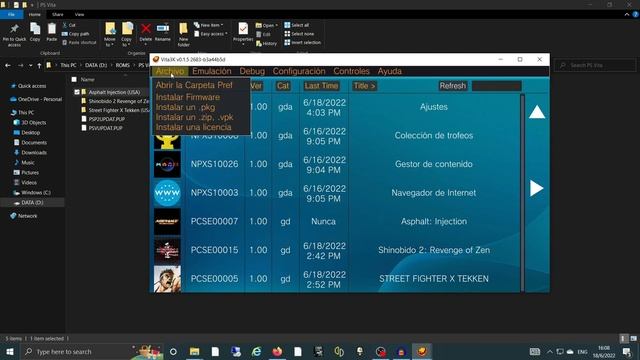Switch to the Home ribbon tab
640x360 pixels.
coord(35,14)
